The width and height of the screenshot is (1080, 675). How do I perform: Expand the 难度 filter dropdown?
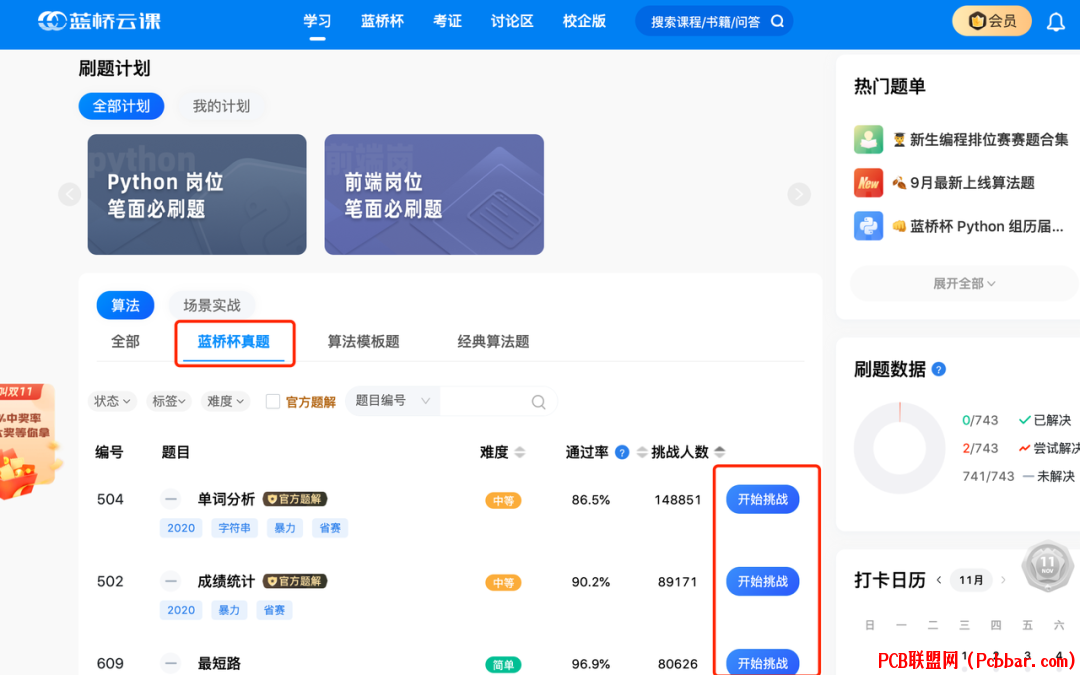coord(225,401)
